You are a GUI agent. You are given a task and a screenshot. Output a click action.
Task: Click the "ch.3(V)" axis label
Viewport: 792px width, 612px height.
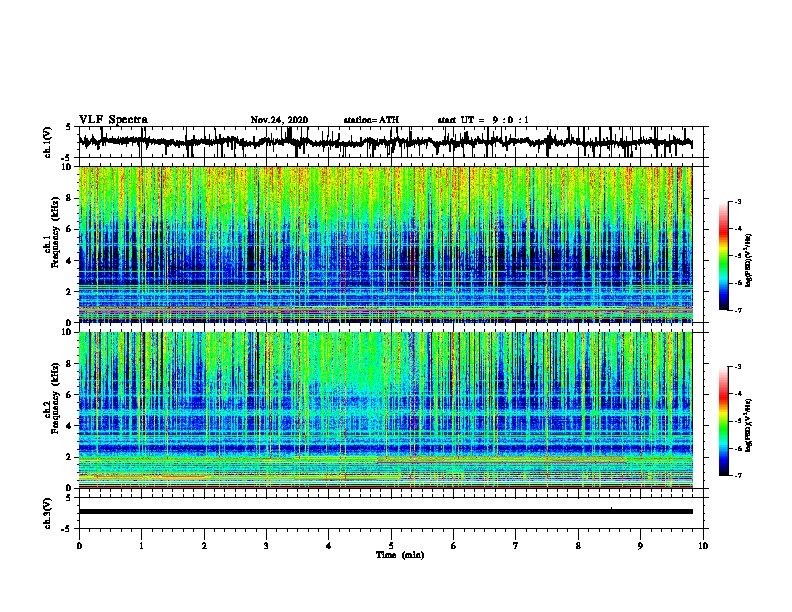48,514
